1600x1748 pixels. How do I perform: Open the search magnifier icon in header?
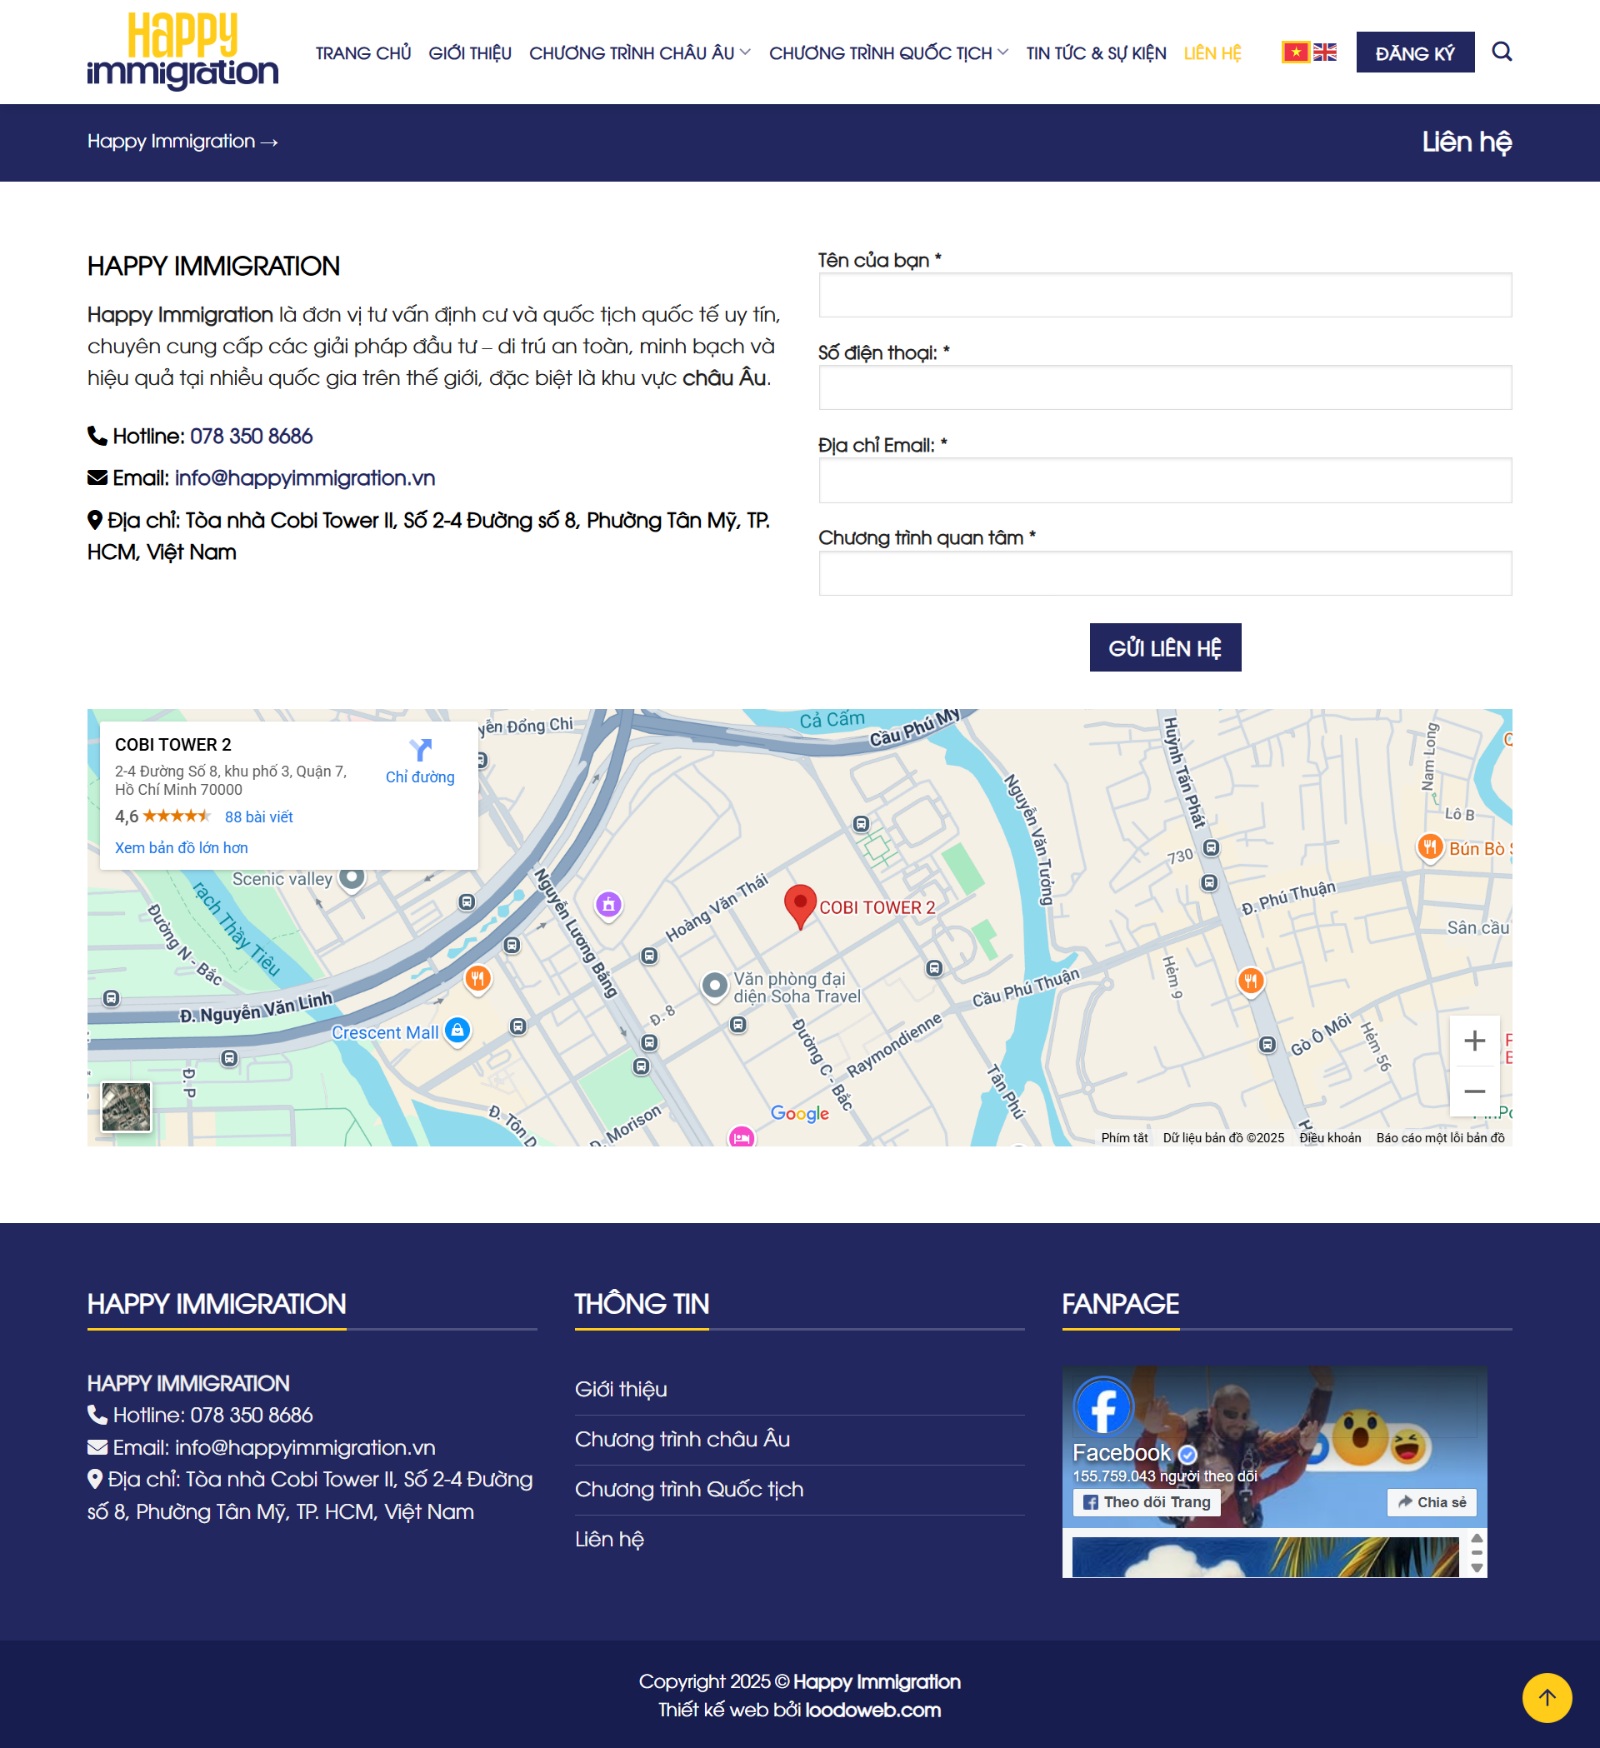(1501, 52)
